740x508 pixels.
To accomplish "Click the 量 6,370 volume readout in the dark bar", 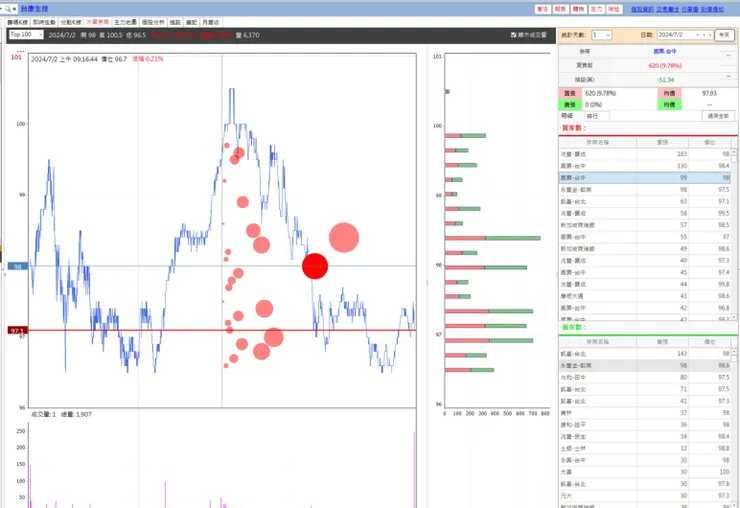I will 248,35.
